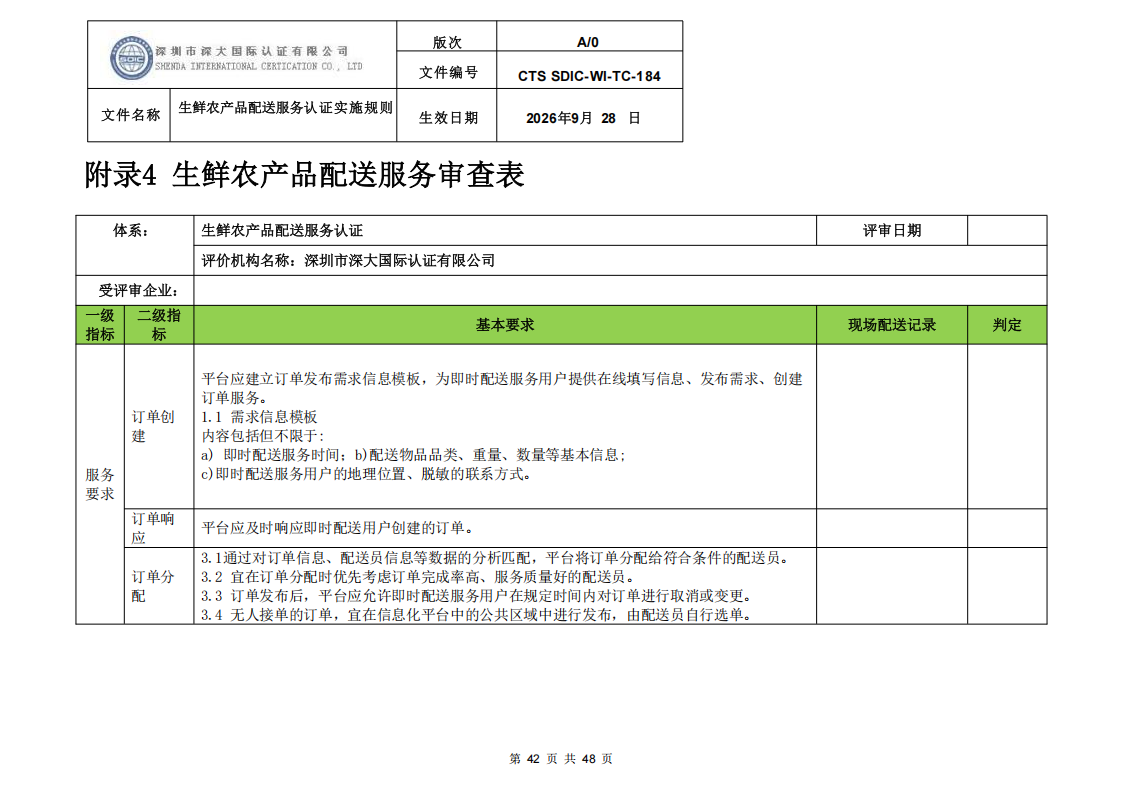Select the line starting '3.1通过对订单信息'
This screenshot has height=794, width=1123.
(x=494, y=558)
